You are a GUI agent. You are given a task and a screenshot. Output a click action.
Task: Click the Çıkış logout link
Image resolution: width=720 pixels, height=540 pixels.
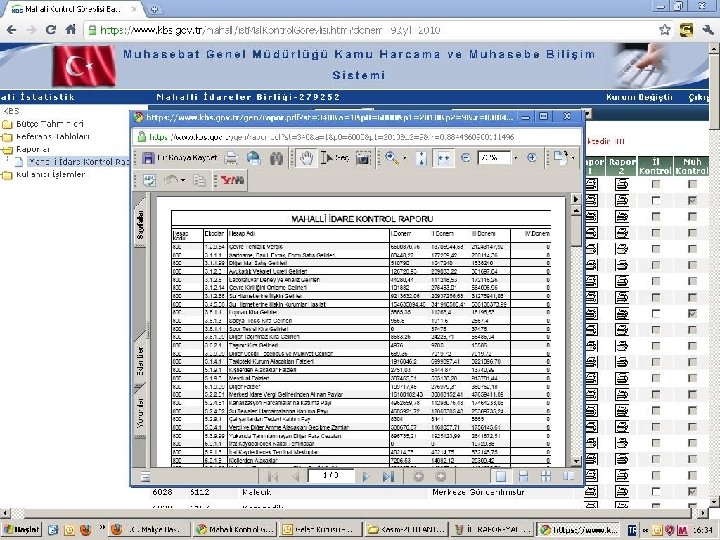coord(698,97)
